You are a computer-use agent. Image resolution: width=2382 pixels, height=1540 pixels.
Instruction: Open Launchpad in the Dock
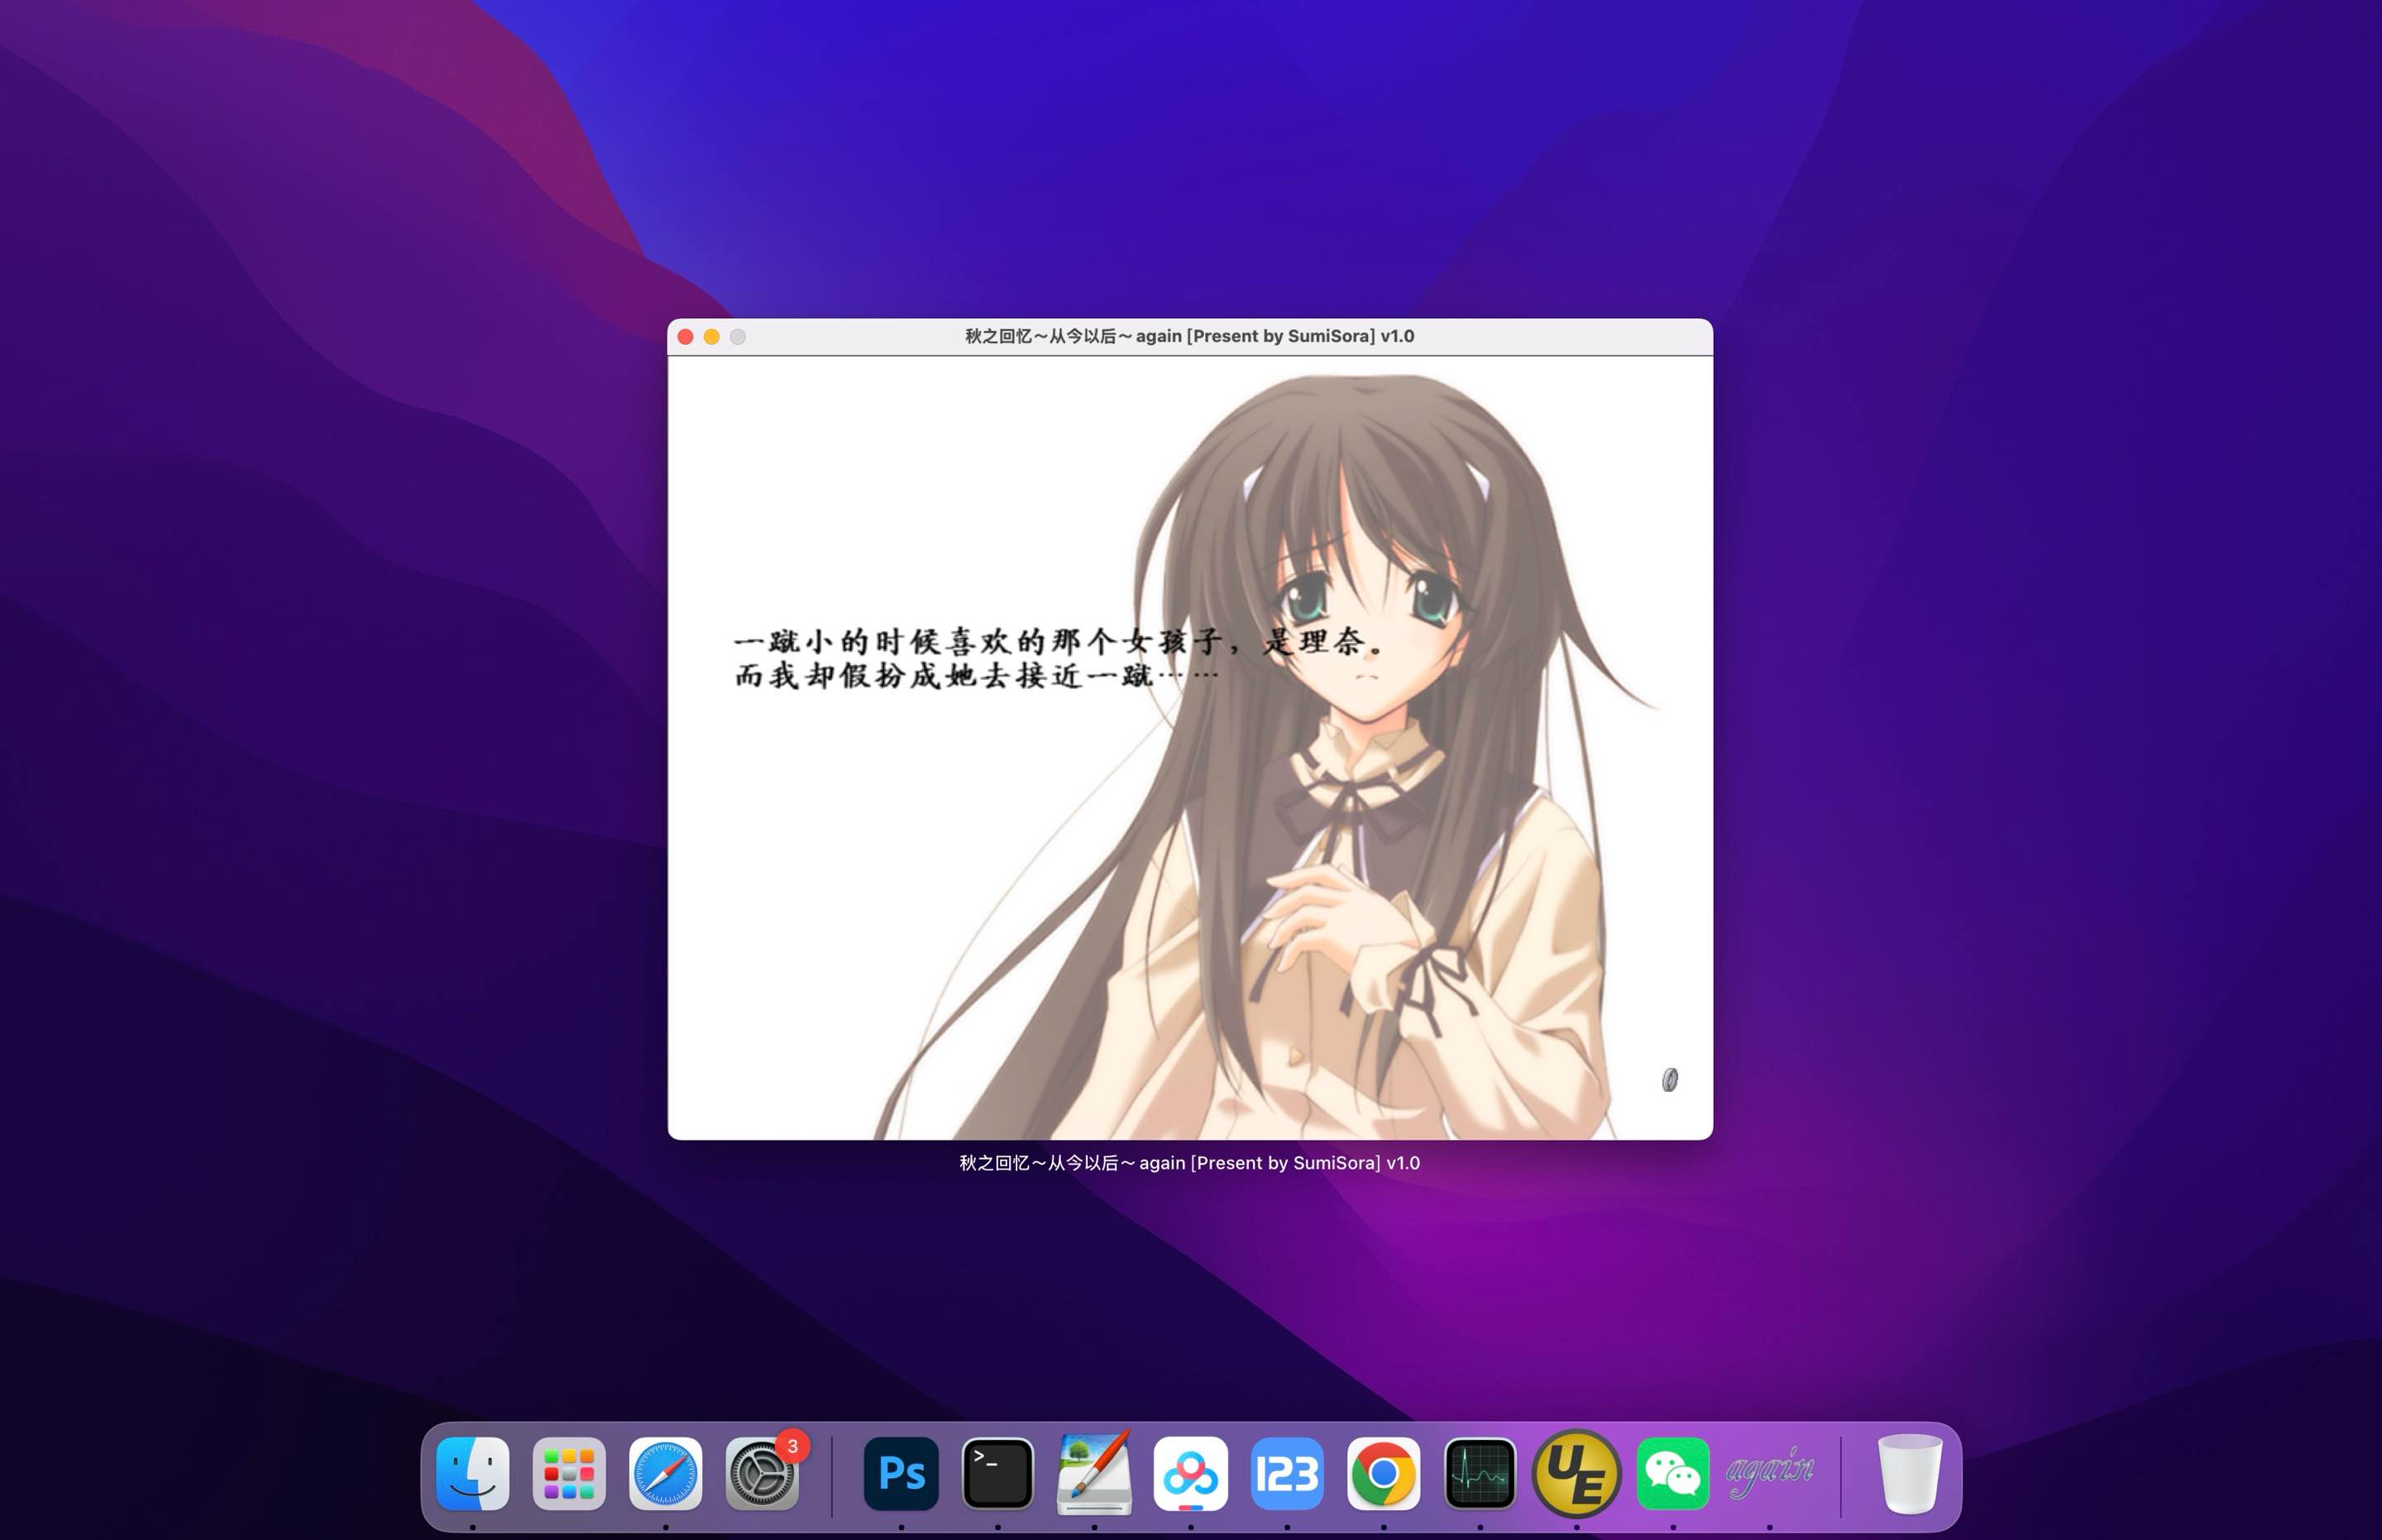569,1473
